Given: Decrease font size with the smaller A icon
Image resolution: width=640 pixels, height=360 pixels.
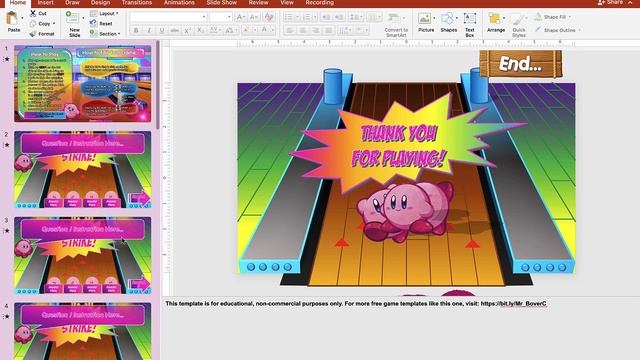Looking at the screenshot, I should (x=253, y=17).
